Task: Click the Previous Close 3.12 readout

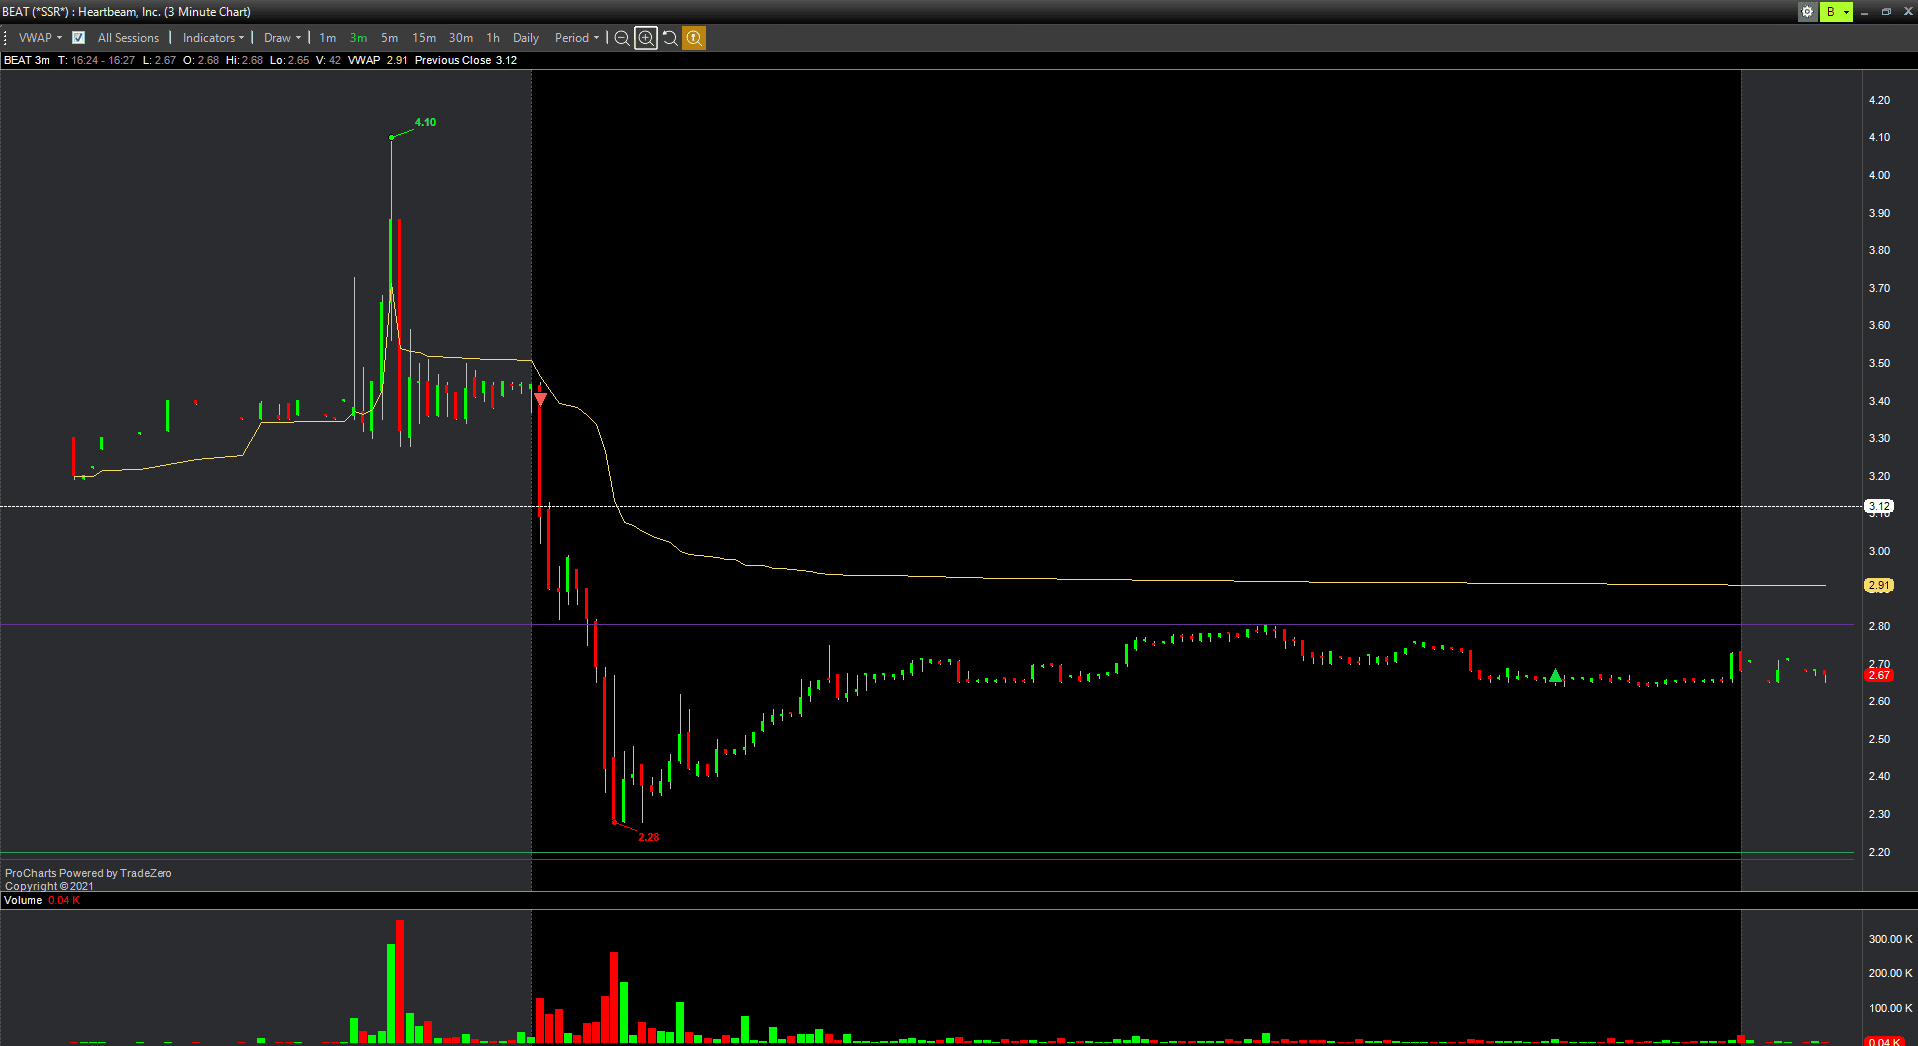Action: (466, 60)
